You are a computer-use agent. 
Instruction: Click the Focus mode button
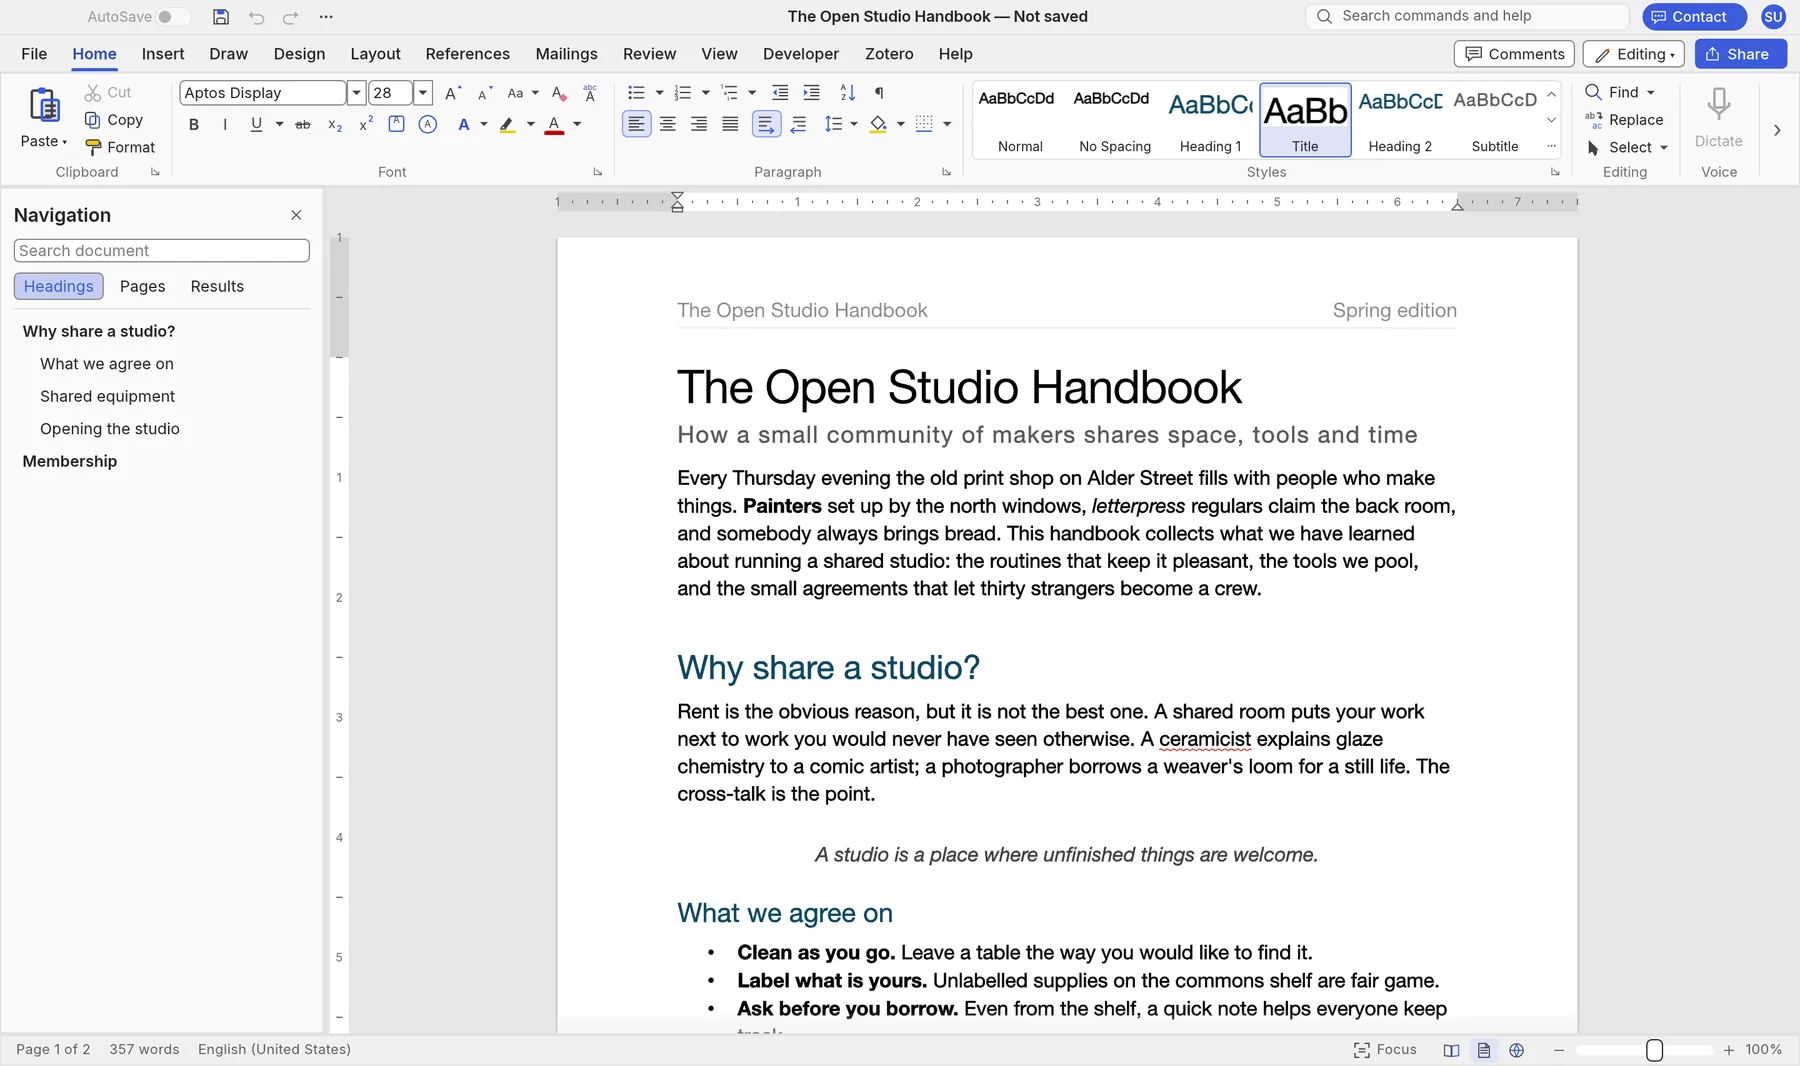1385,1050
